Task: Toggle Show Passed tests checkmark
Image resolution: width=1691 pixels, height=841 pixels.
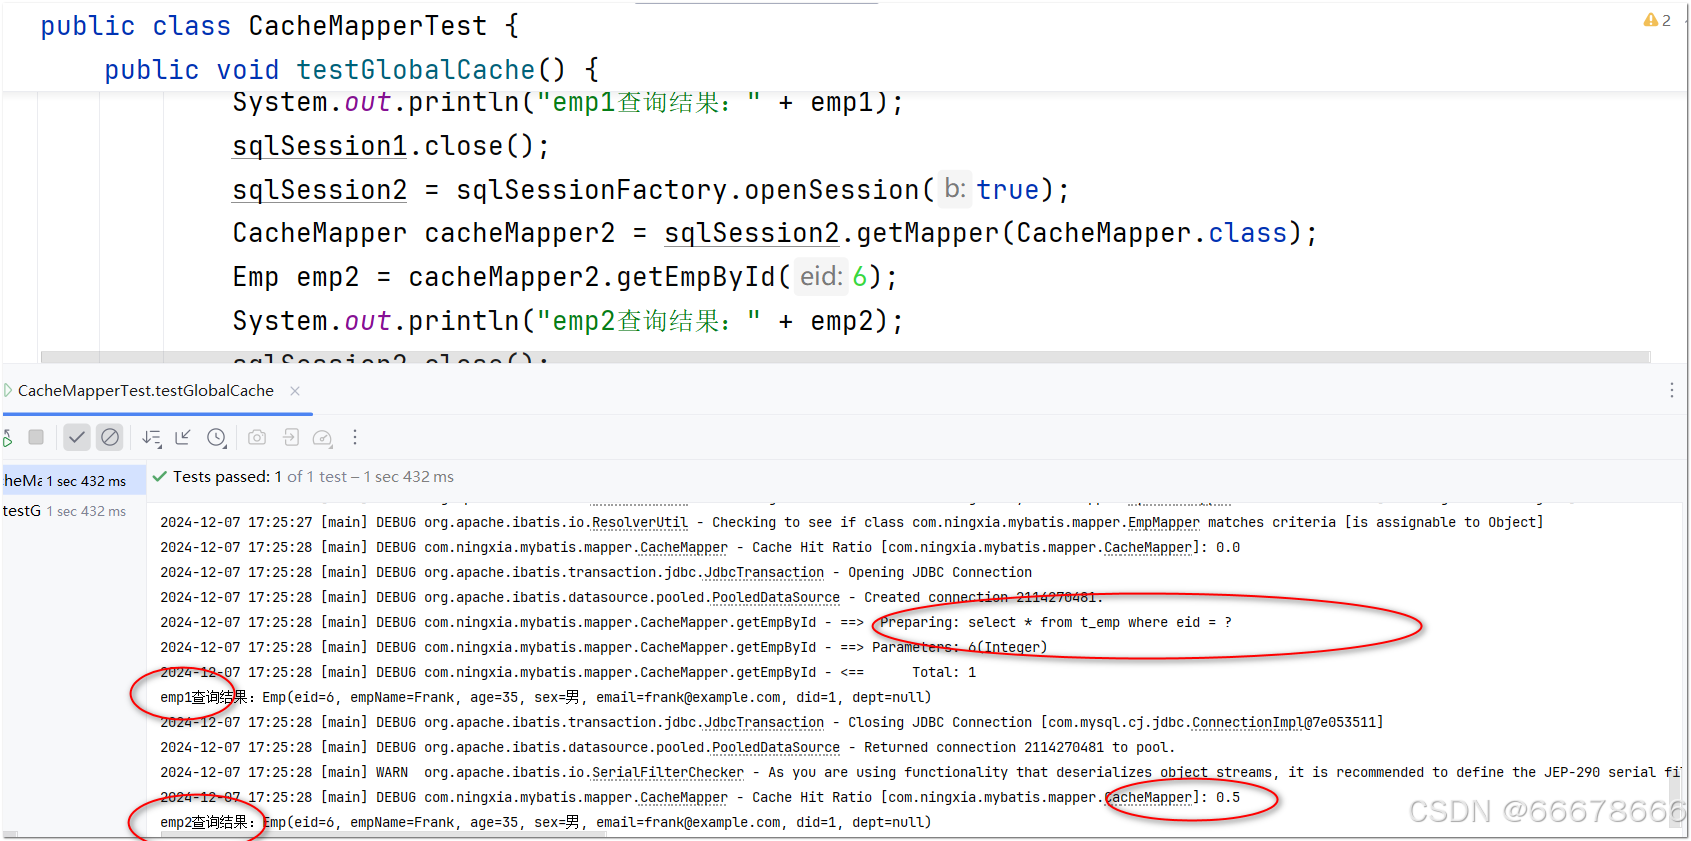Action: (x=77, y=437)
